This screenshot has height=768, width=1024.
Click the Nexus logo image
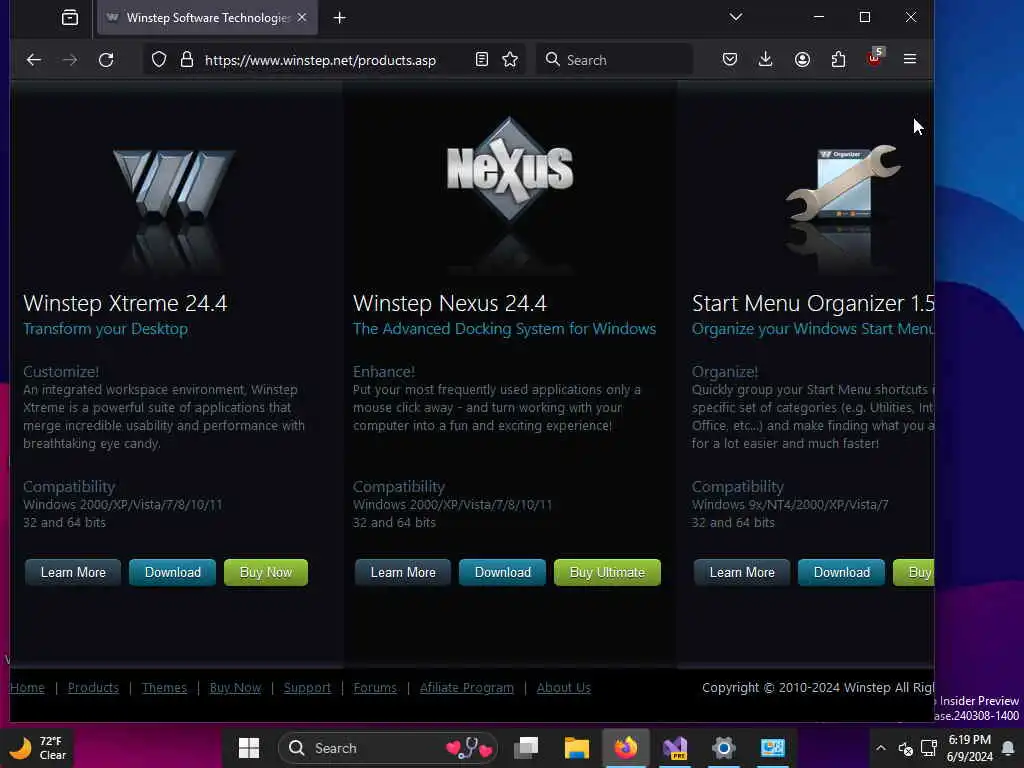coord(509,168)
